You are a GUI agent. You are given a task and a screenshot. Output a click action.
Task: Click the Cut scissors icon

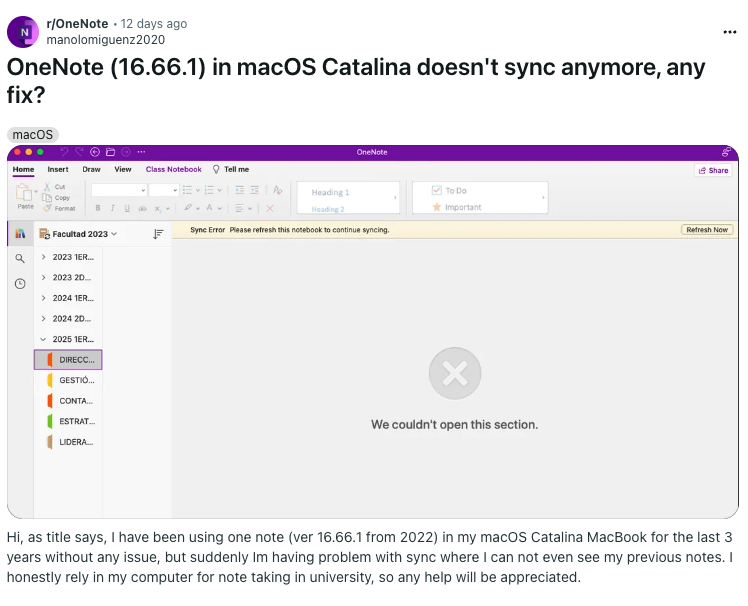[x=47, y=187]
